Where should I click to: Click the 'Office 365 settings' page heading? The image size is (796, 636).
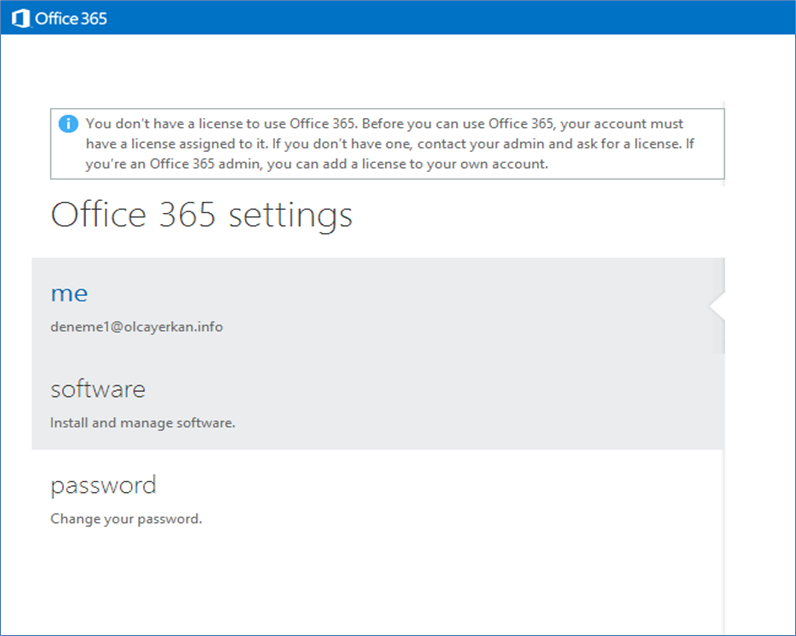coord(202,215)
